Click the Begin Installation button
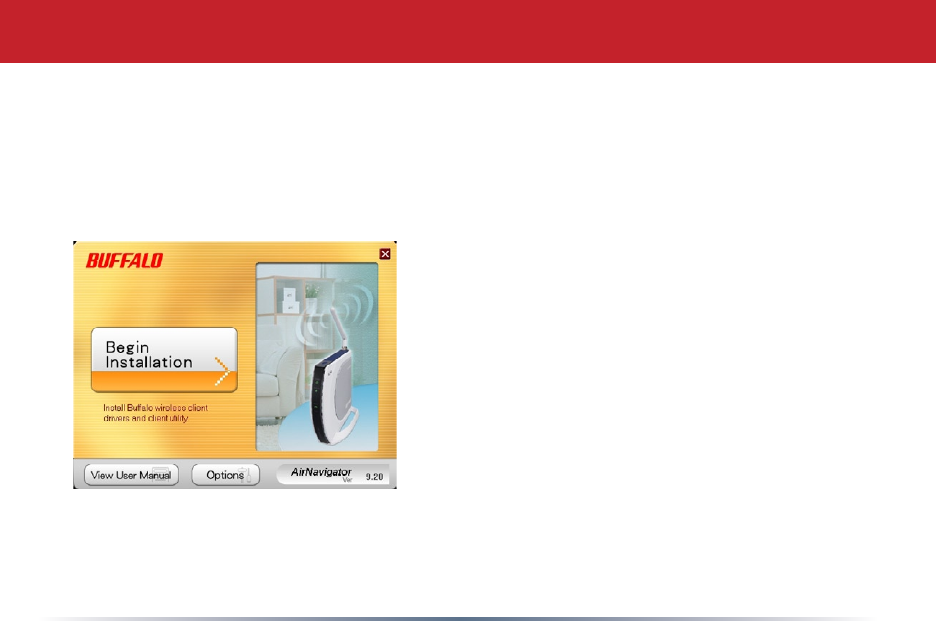 pyautogui.click(x=164, y=359)
